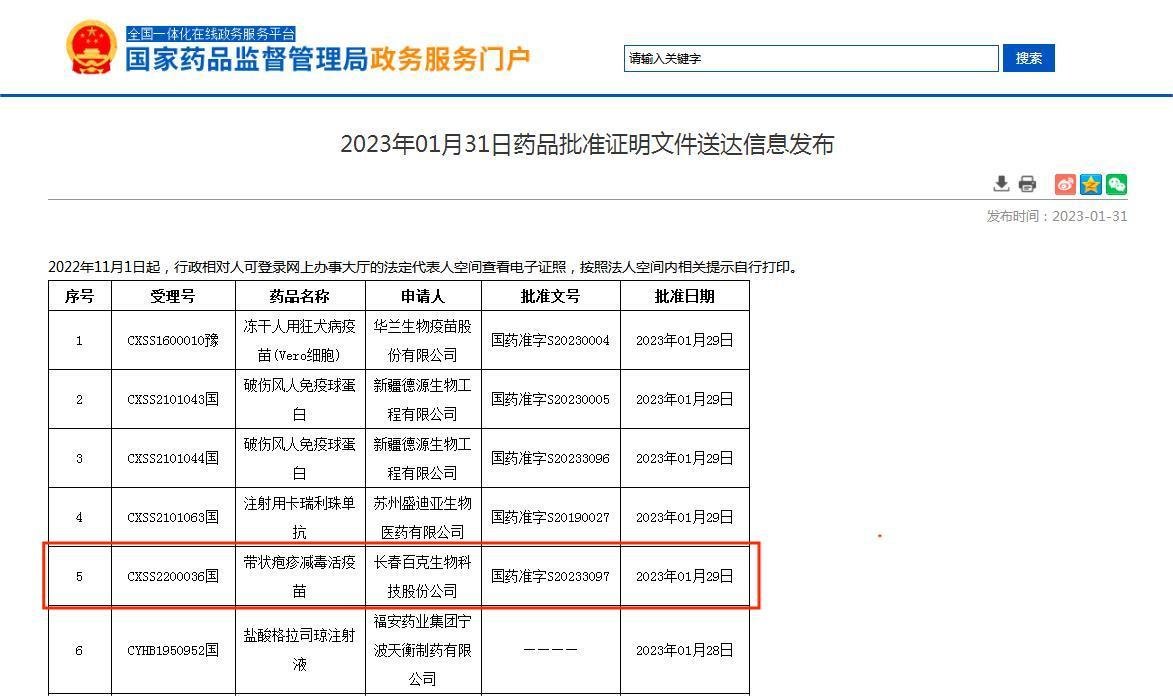
Task: Click the 申请人 column header
Action: click(x=423, y=296)
